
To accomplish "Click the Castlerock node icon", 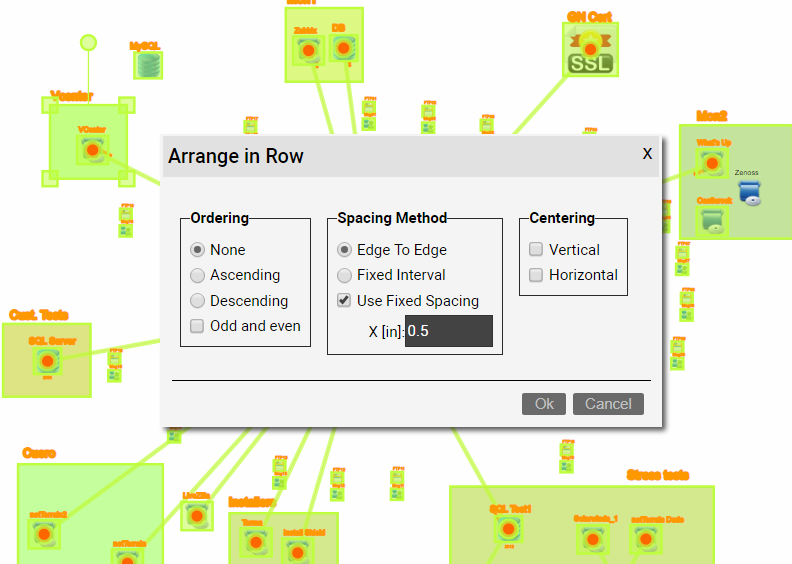I will click(713, 221).
